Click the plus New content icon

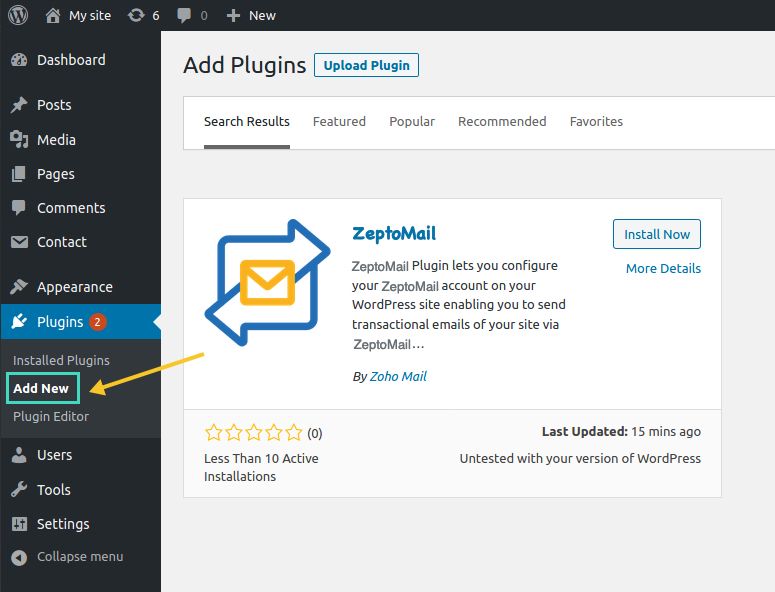coord(233,15)
